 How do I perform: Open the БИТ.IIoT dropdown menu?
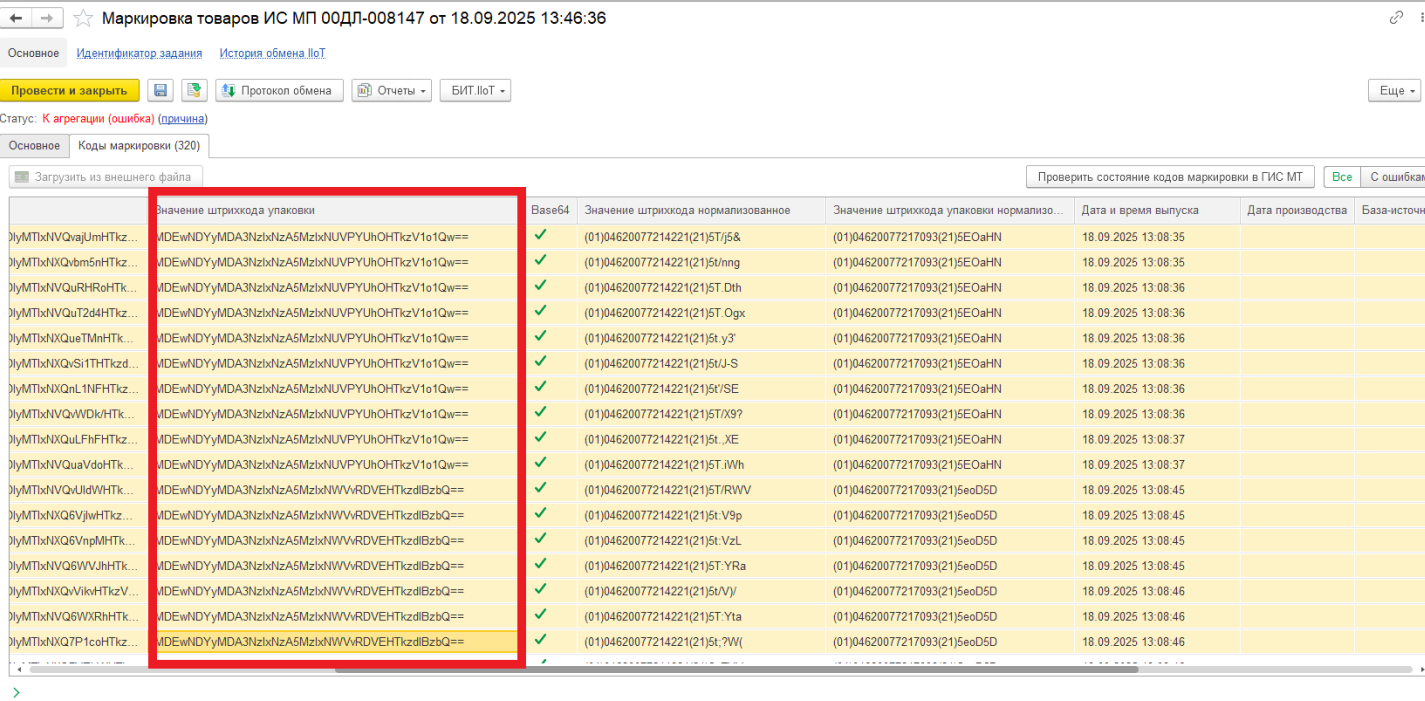[x=474, y=91]
